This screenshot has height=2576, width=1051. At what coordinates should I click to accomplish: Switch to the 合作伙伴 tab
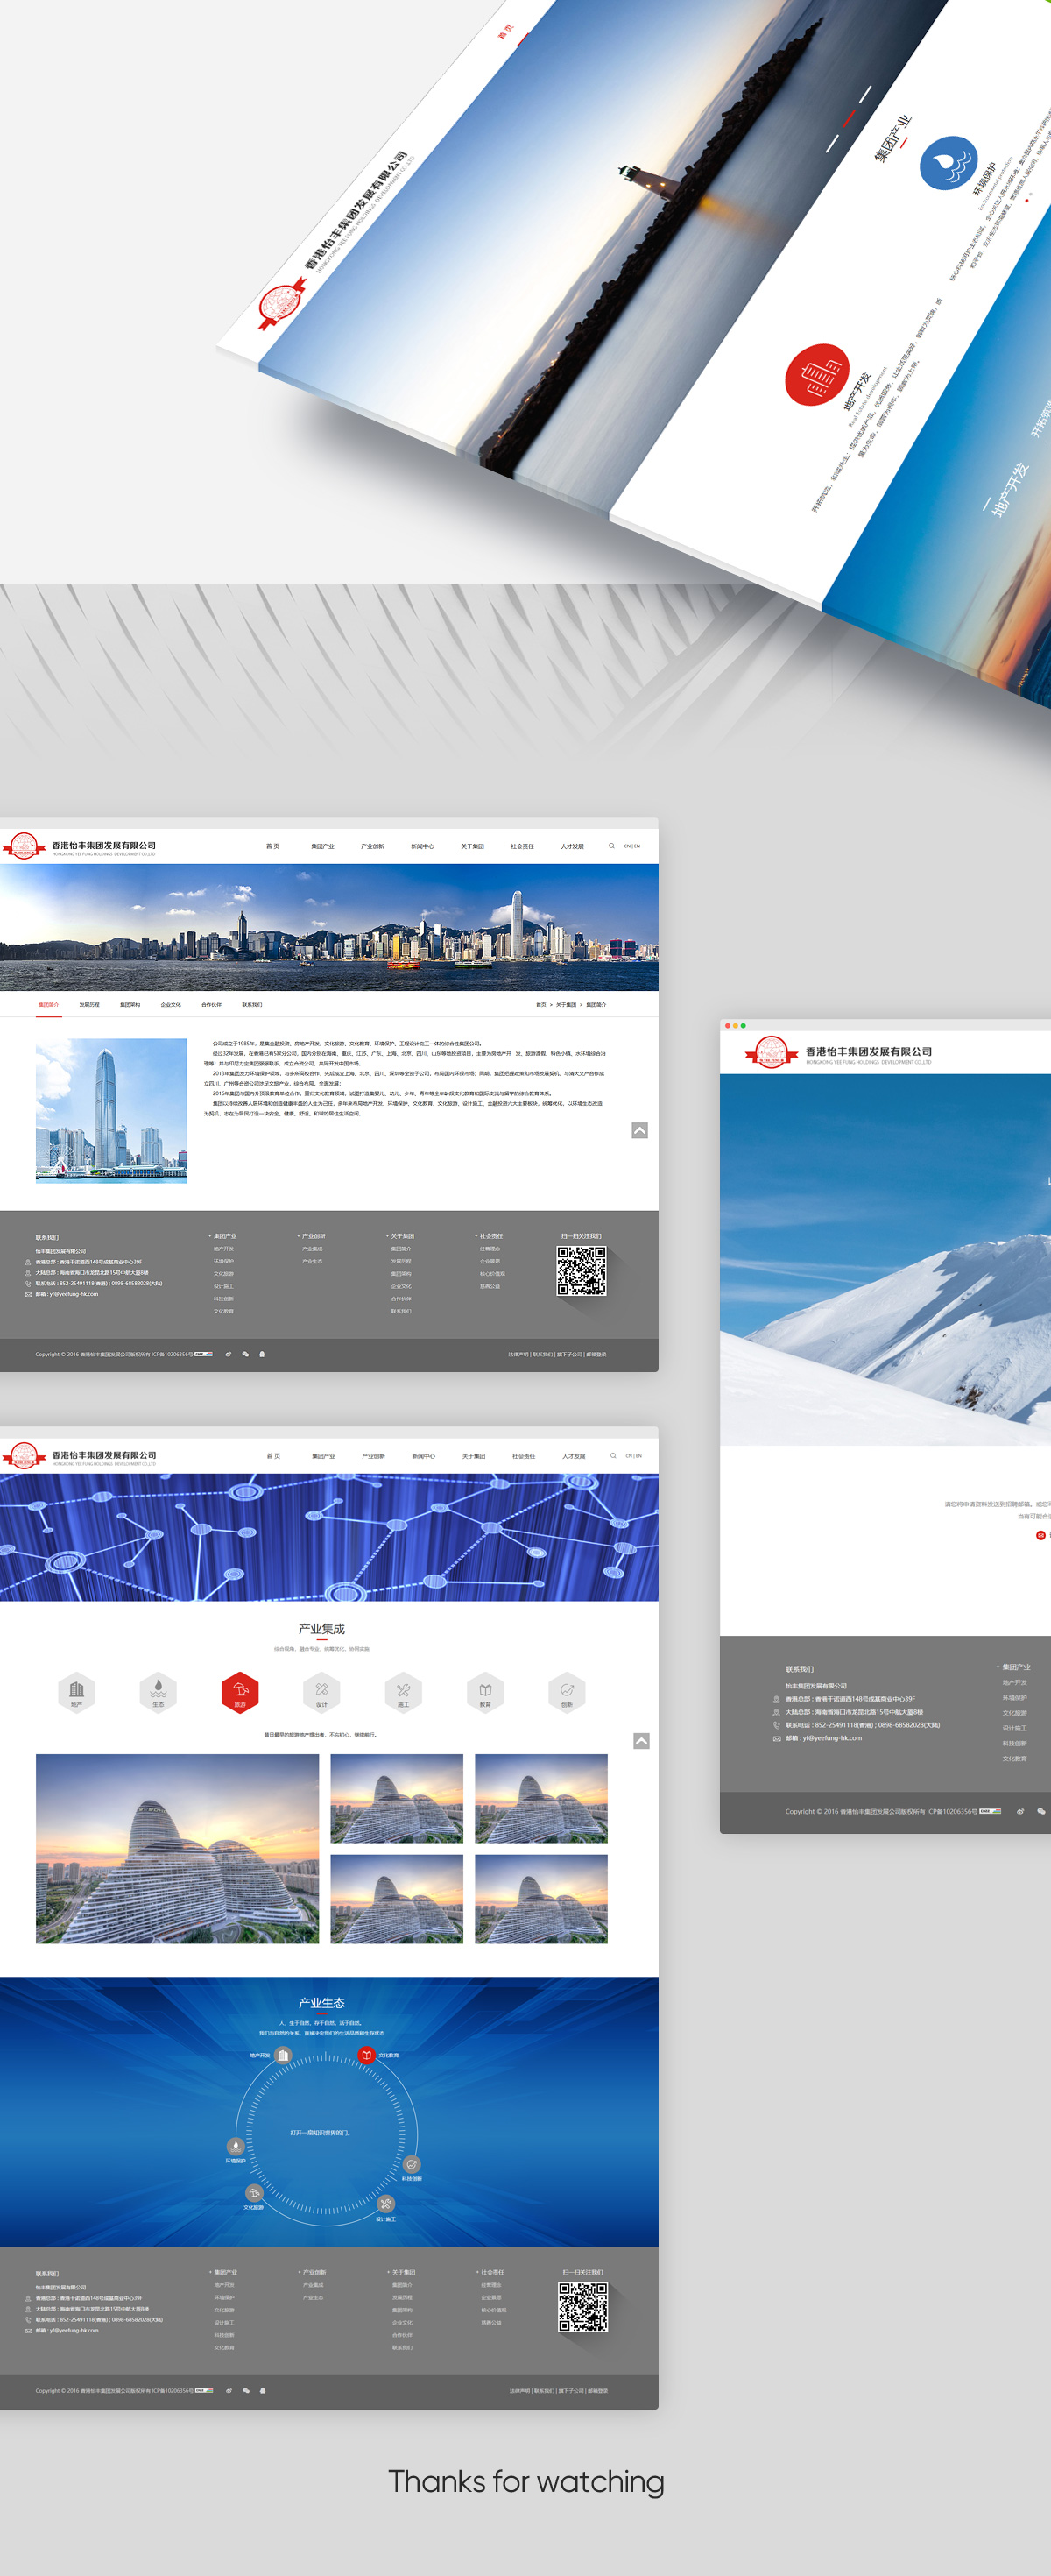(x=211, y=1004)
